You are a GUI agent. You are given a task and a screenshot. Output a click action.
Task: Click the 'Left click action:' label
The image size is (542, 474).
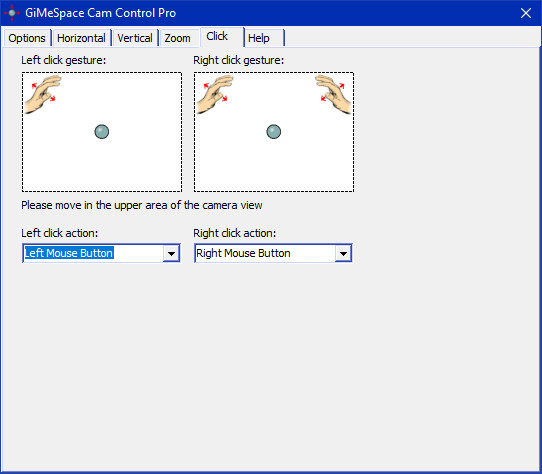pos(59,233)
